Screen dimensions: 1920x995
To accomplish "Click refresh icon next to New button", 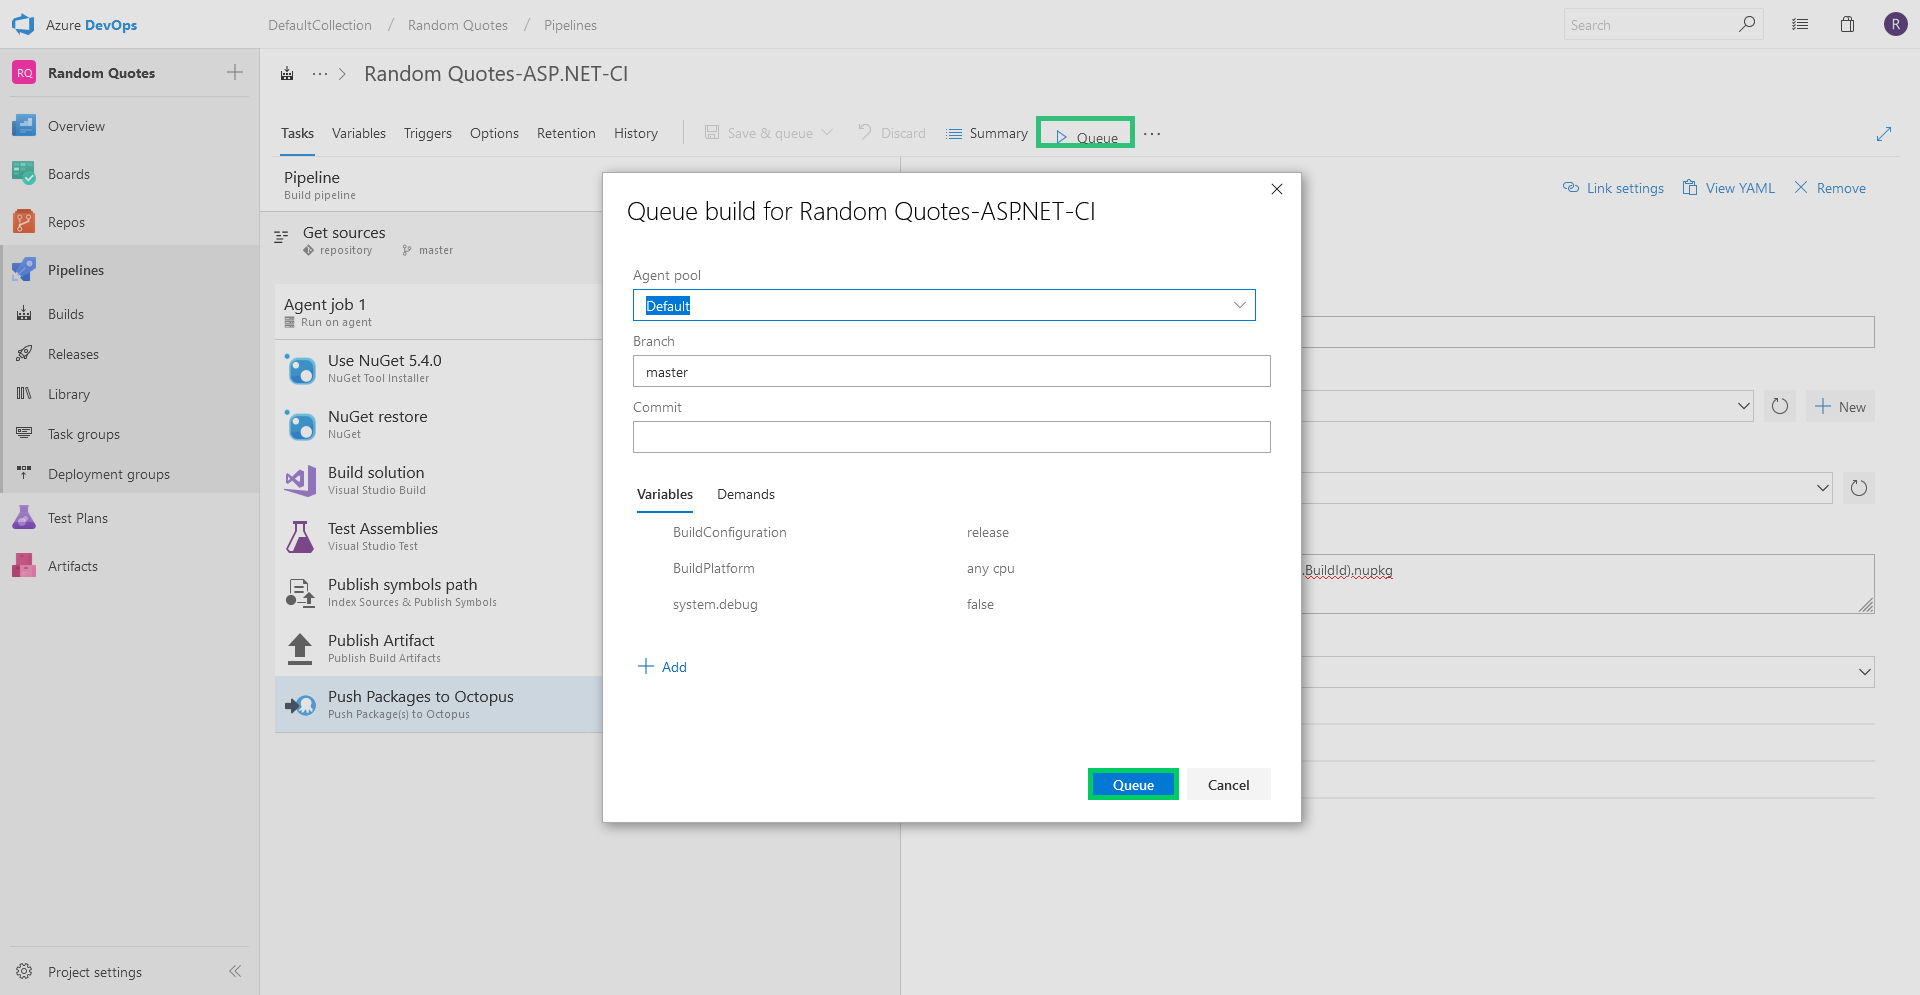I will coord(1780,406).
